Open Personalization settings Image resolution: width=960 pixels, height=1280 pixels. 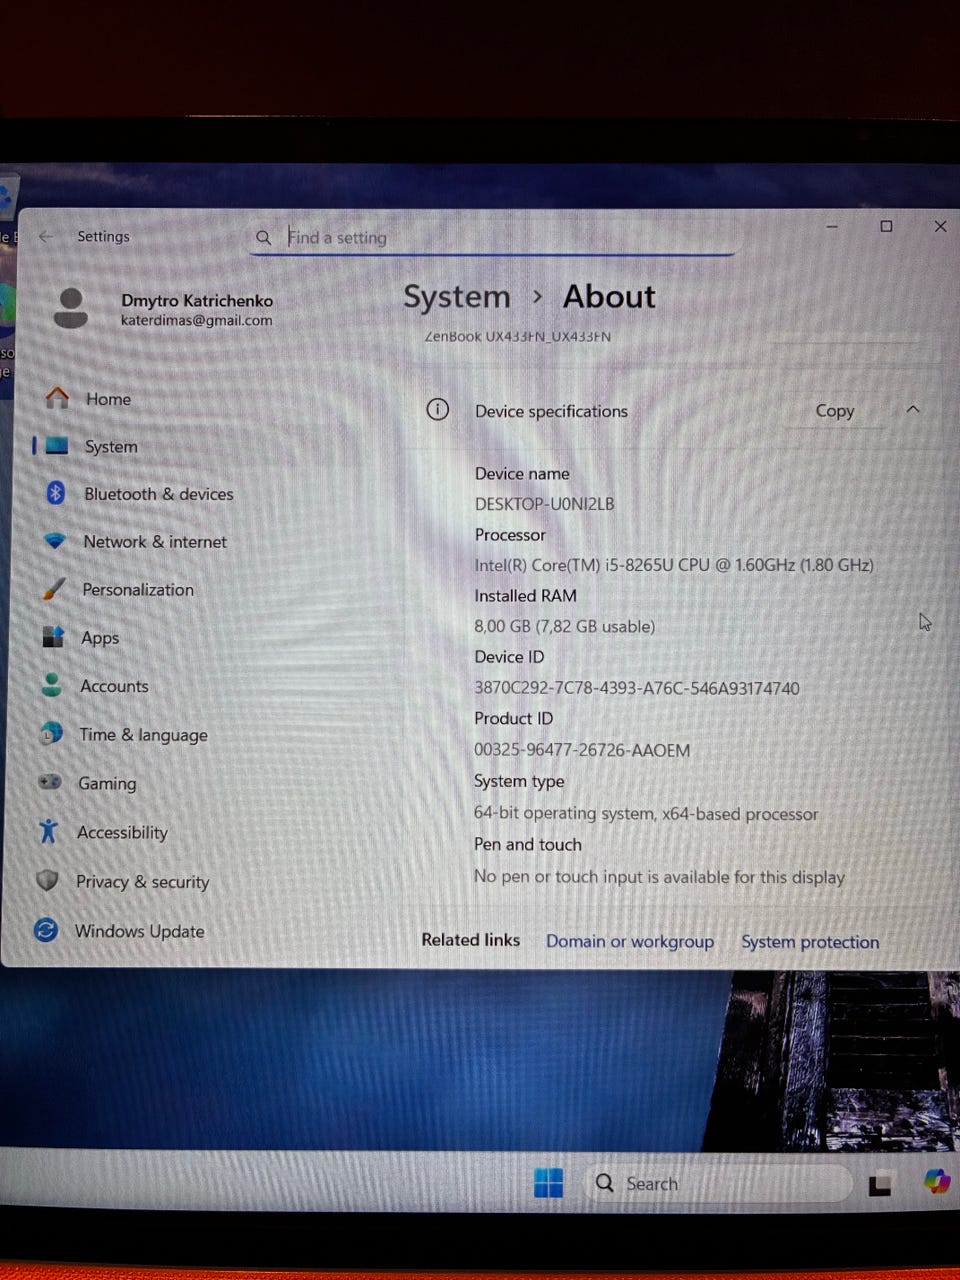click(138, 590)
